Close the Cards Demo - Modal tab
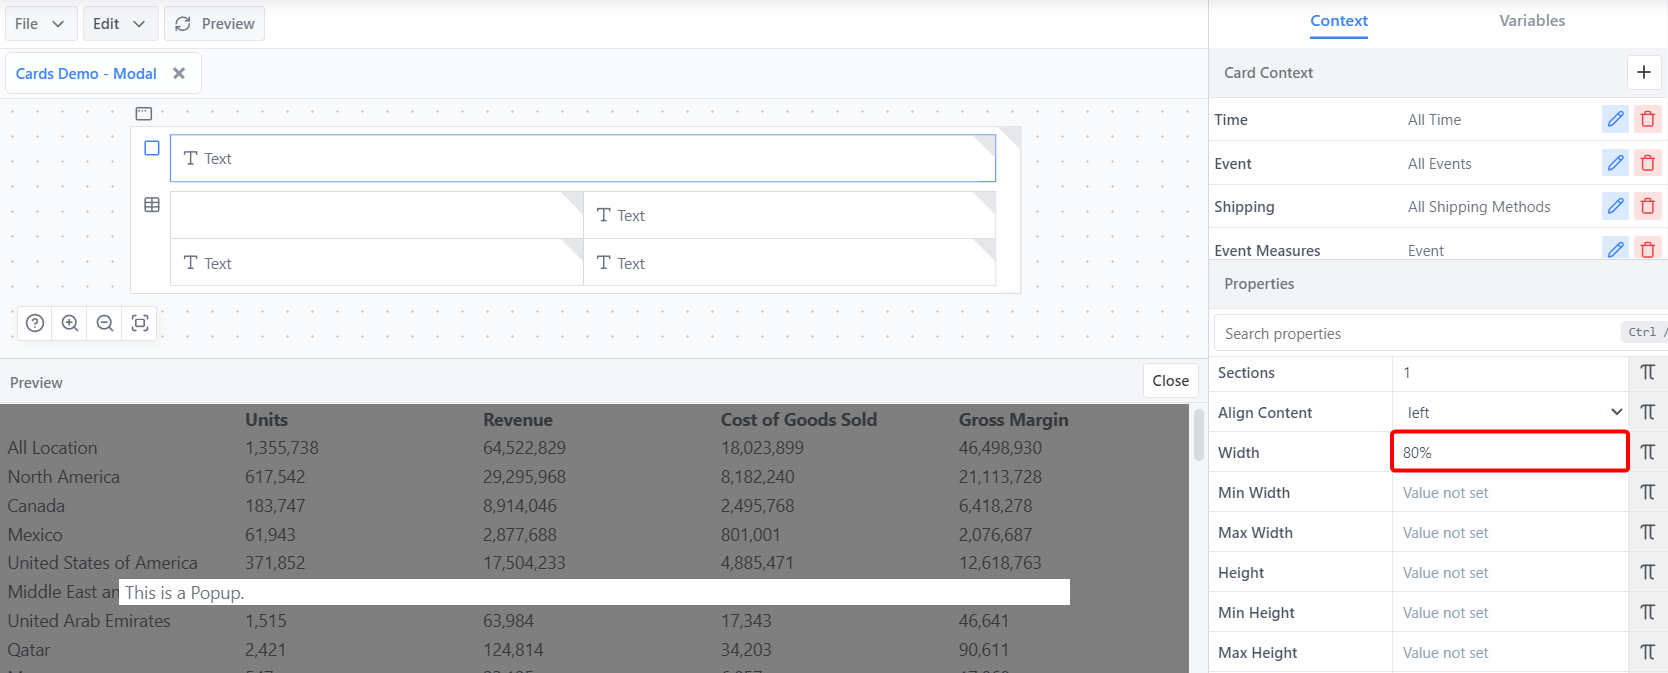 (x=179, y=73)
